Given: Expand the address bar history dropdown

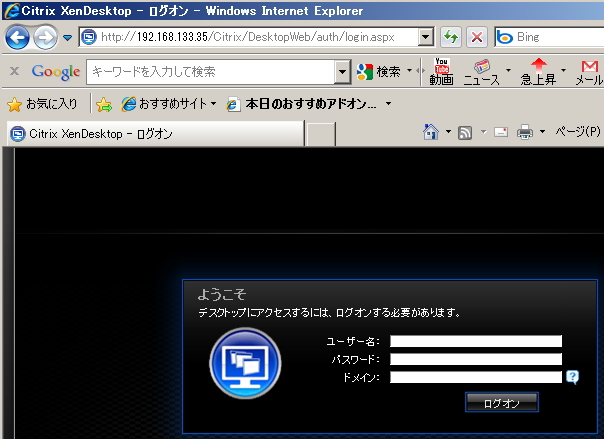Looking at the screenshot, I should click(x=426, y=37).
